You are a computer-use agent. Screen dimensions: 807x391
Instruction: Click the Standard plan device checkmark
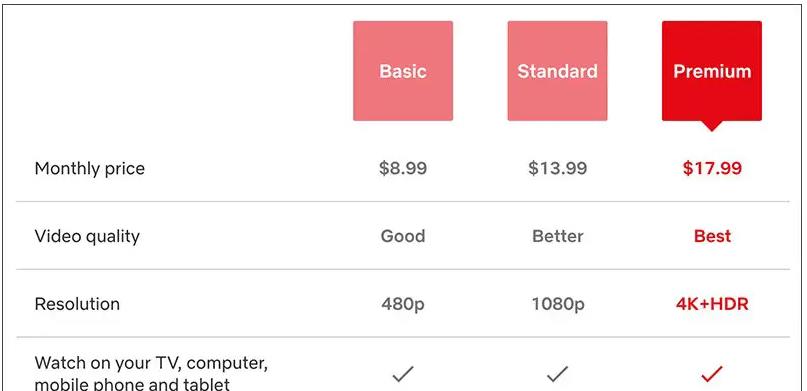tap(557, 374)
